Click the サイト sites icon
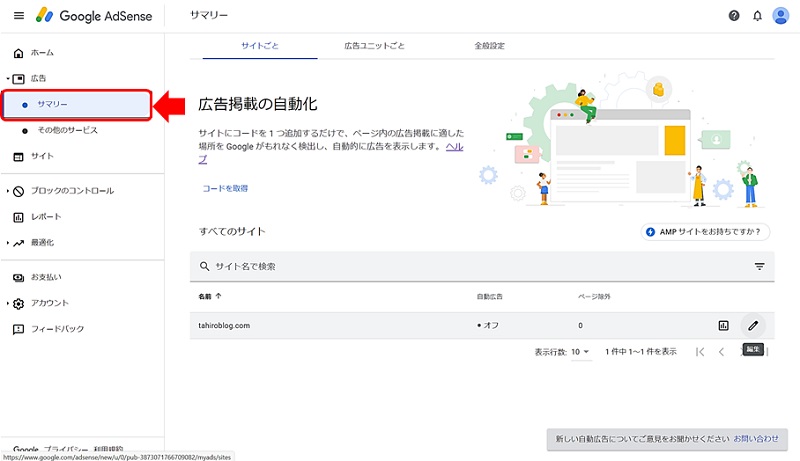 [x=18, y=157]
